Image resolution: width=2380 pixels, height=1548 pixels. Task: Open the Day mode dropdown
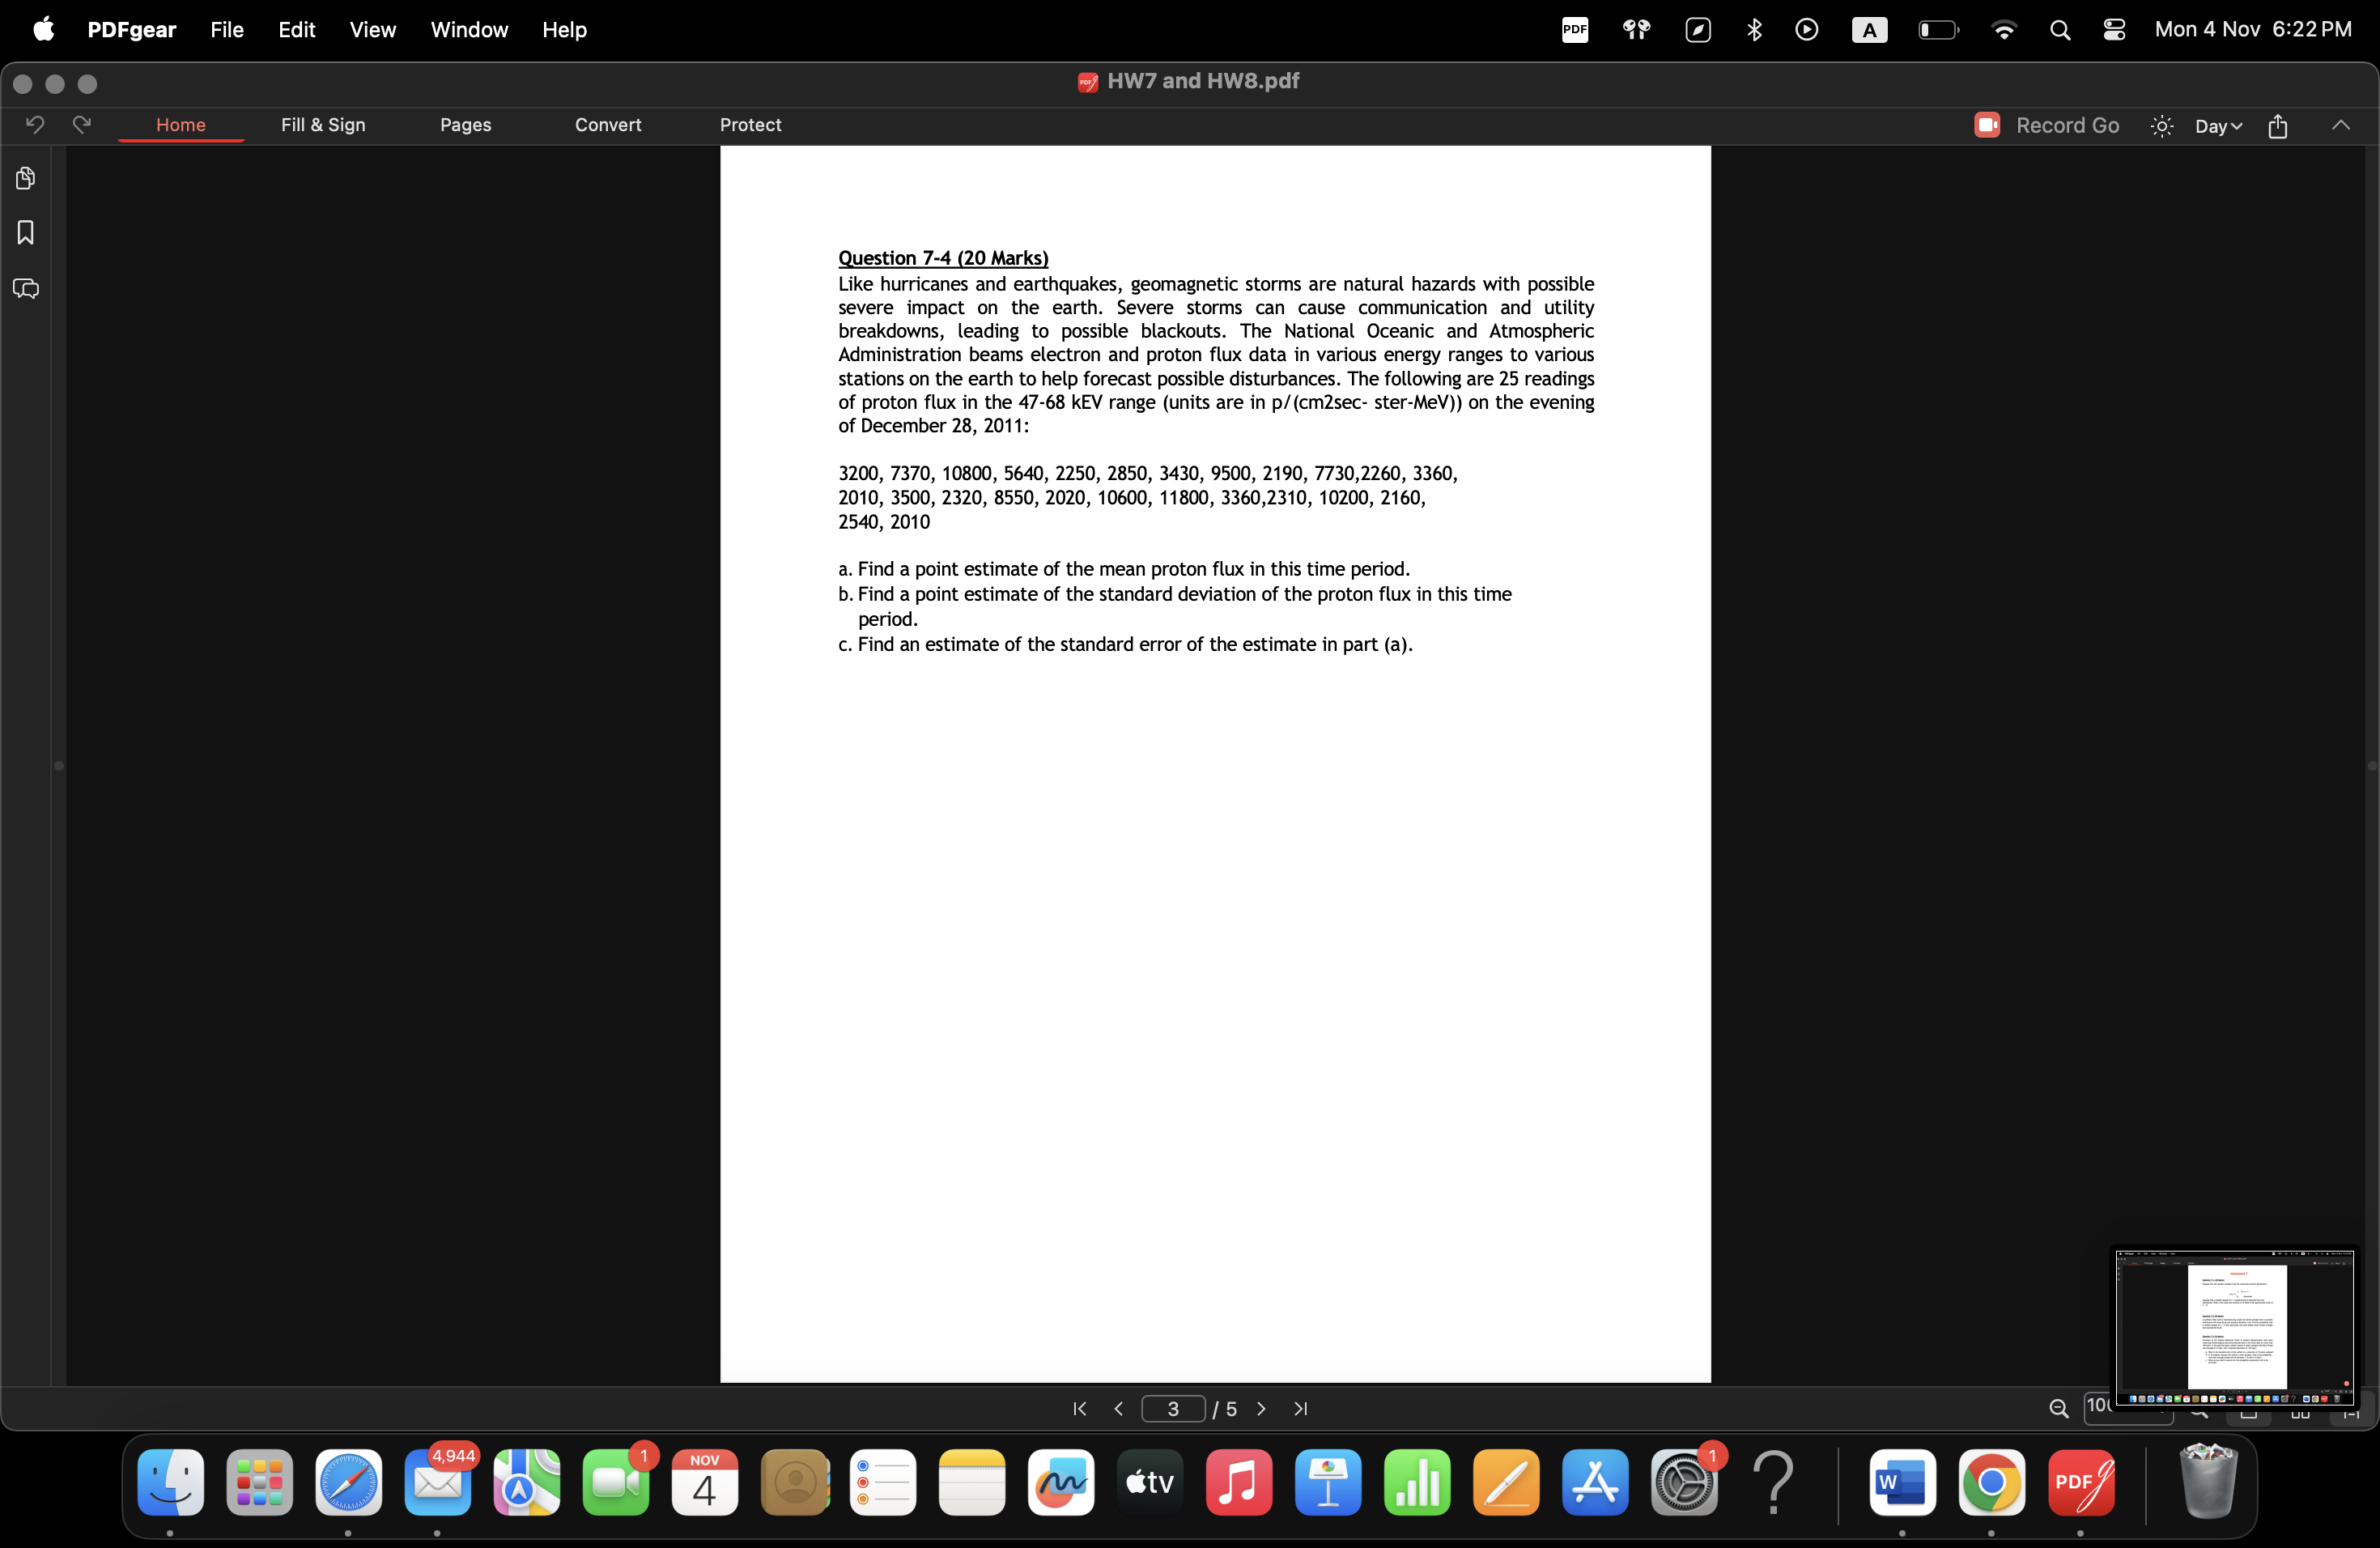point(2218,126)
